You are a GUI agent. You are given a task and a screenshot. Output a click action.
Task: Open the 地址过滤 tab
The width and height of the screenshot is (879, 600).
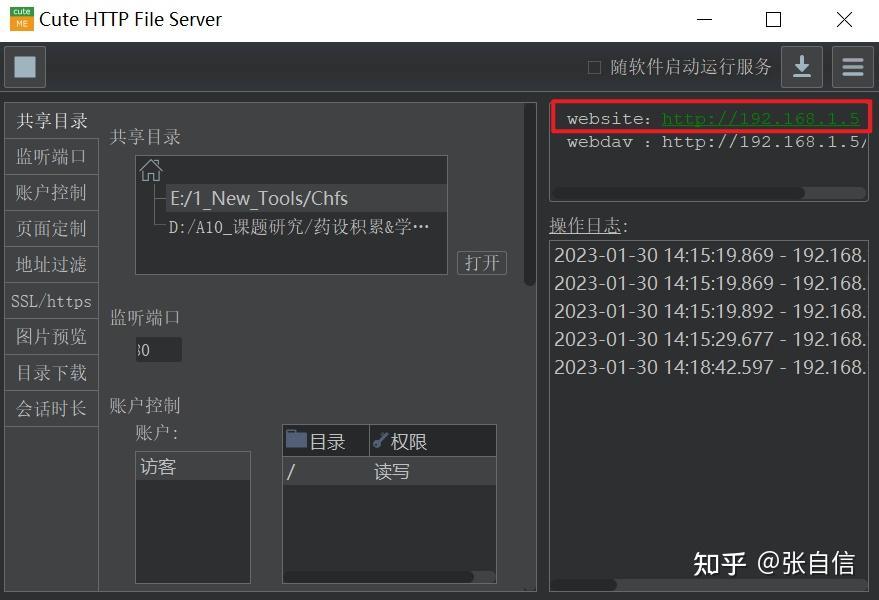[52, 264]
